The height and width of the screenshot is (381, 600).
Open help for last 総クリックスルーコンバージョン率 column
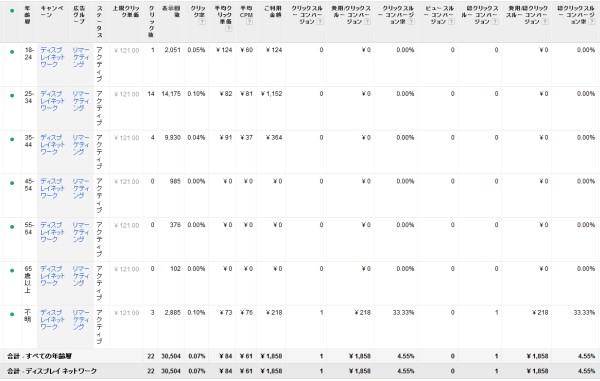[592, 22]
